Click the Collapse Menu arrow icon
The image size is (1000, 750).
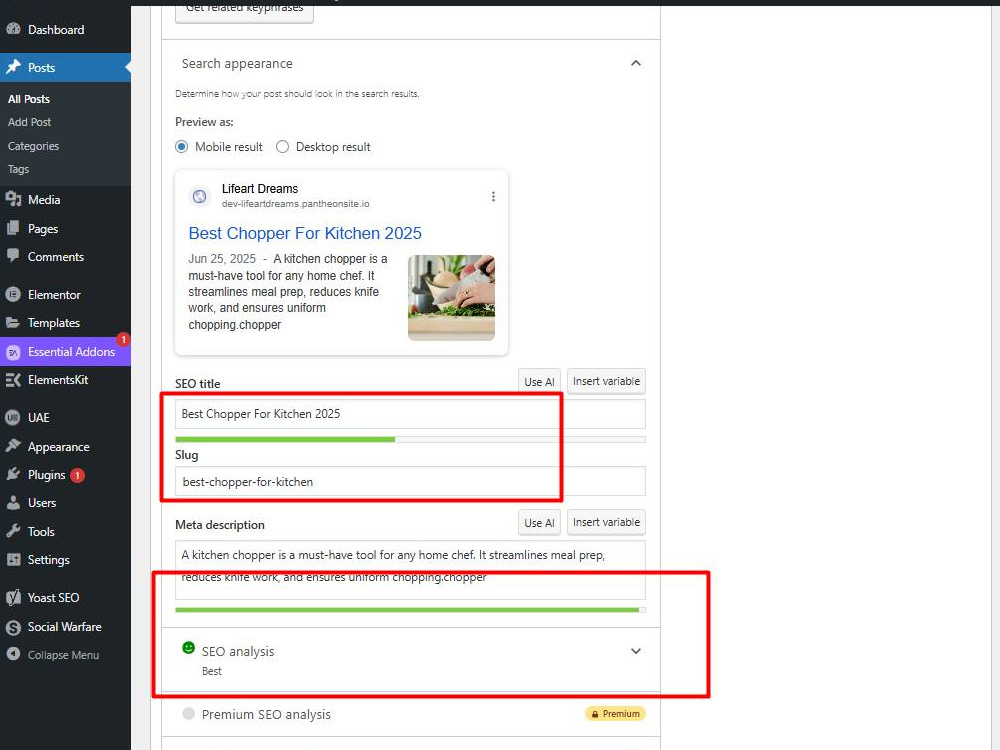tap(13, 654)
